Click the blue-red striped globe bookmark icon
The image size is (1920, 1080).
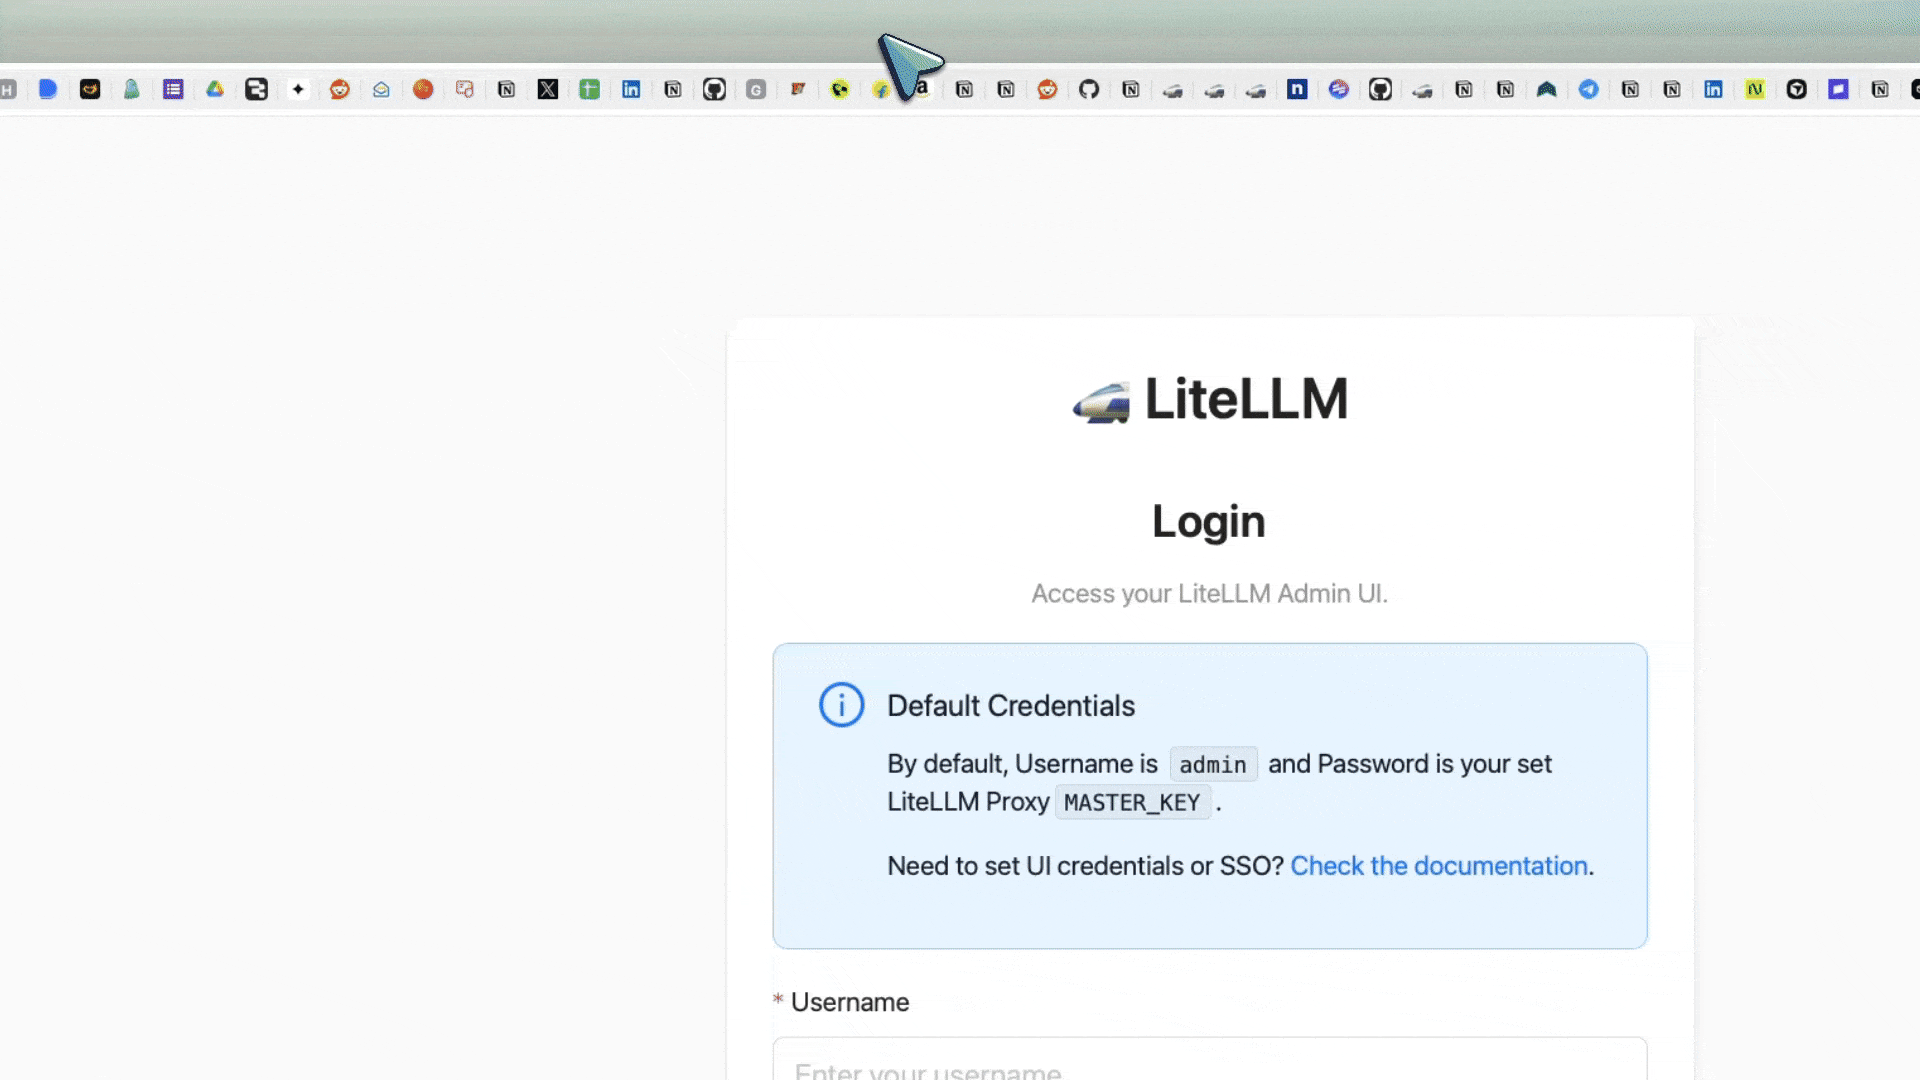click(x=1338, y=90)
